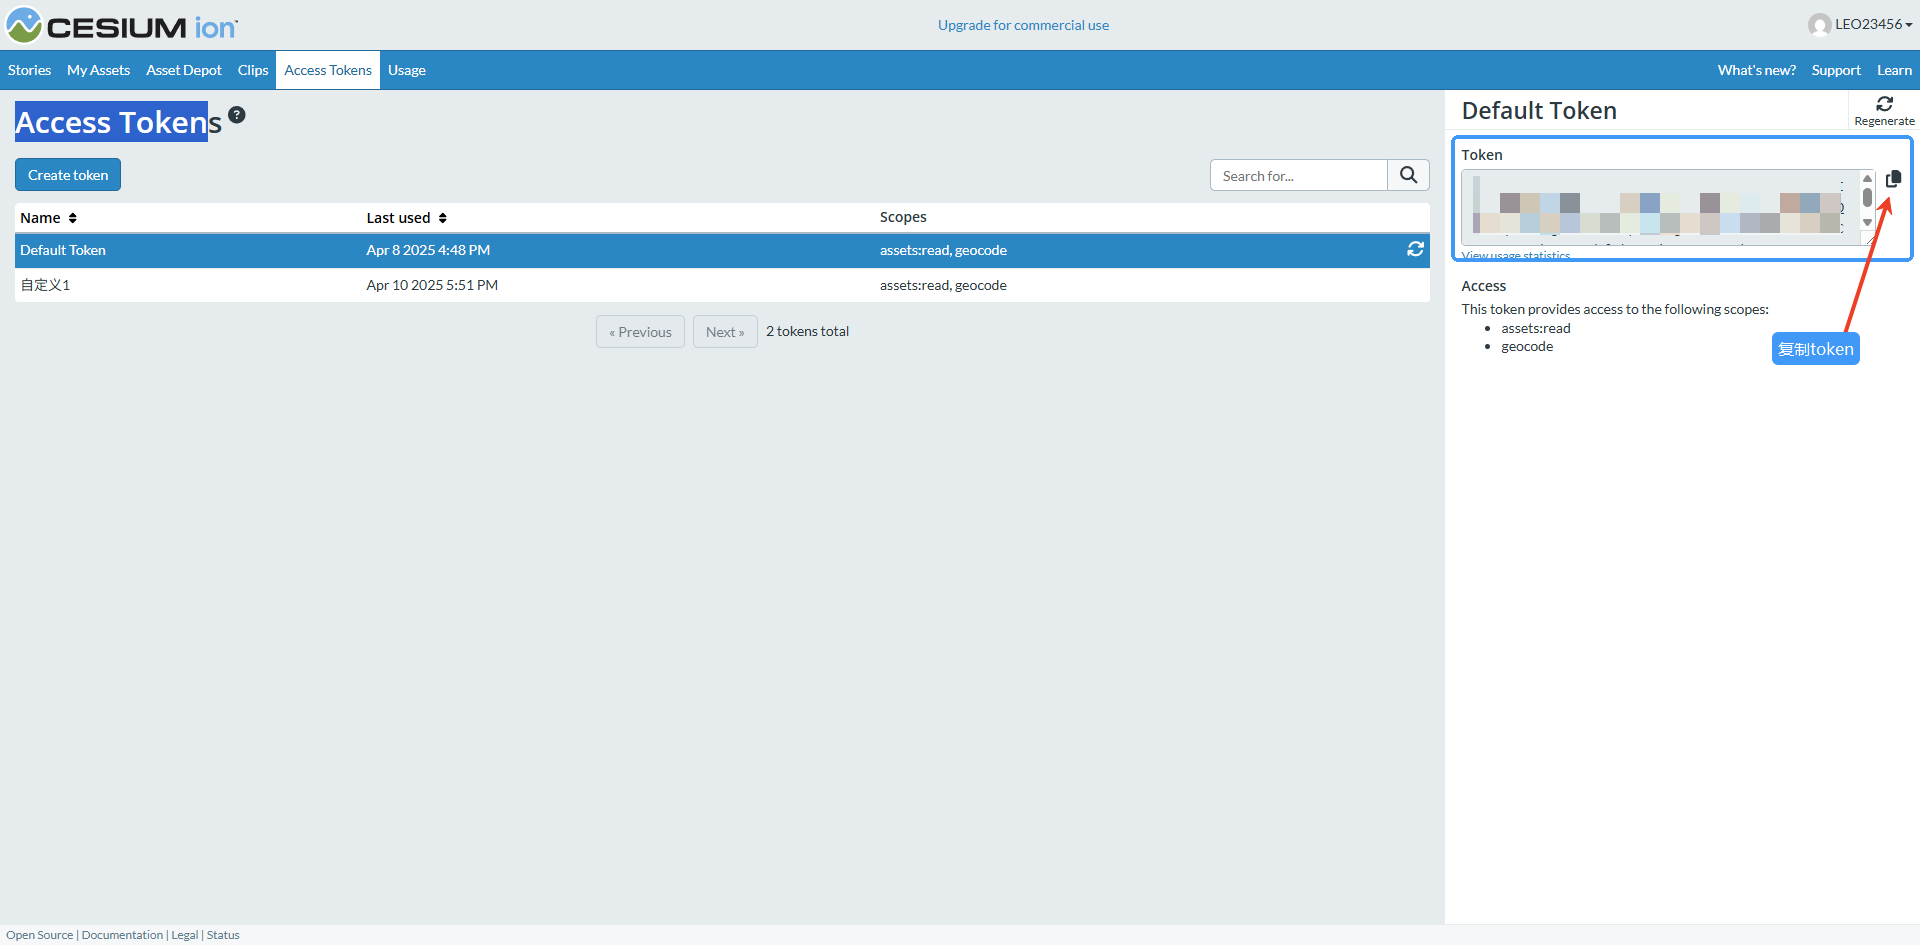Click the Scopes column header

point(903,217)
